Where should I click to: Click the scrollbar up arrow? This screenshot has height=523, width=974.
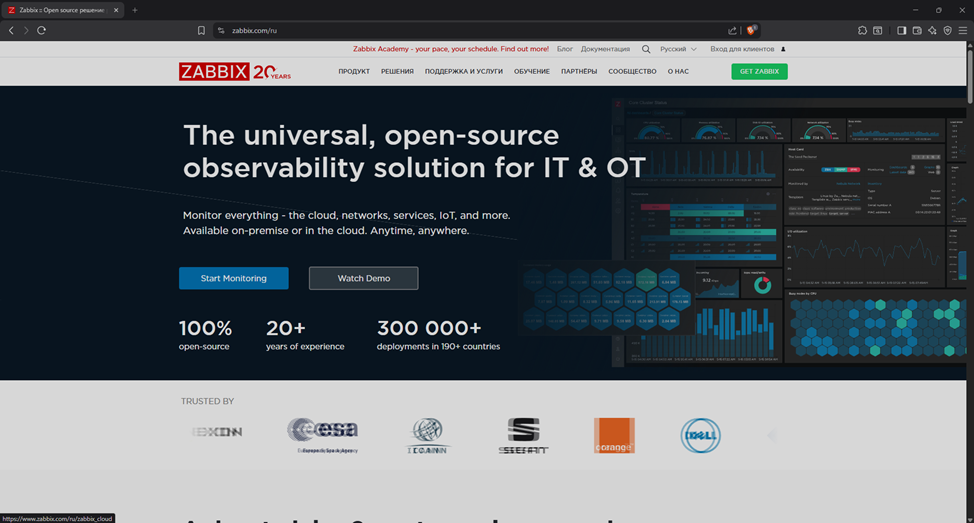point(970,45)
